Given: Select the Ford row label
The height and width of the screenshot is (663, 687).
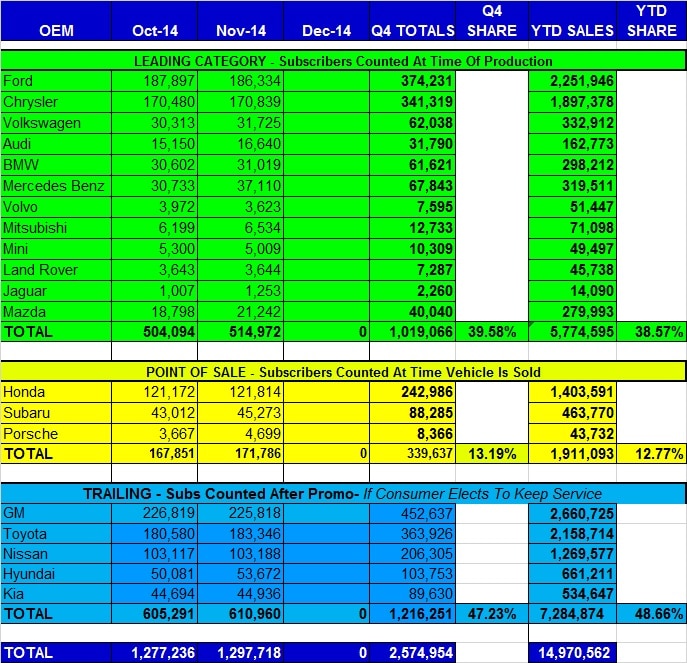Looking at the screenshot, I should (x=56, y=81).
